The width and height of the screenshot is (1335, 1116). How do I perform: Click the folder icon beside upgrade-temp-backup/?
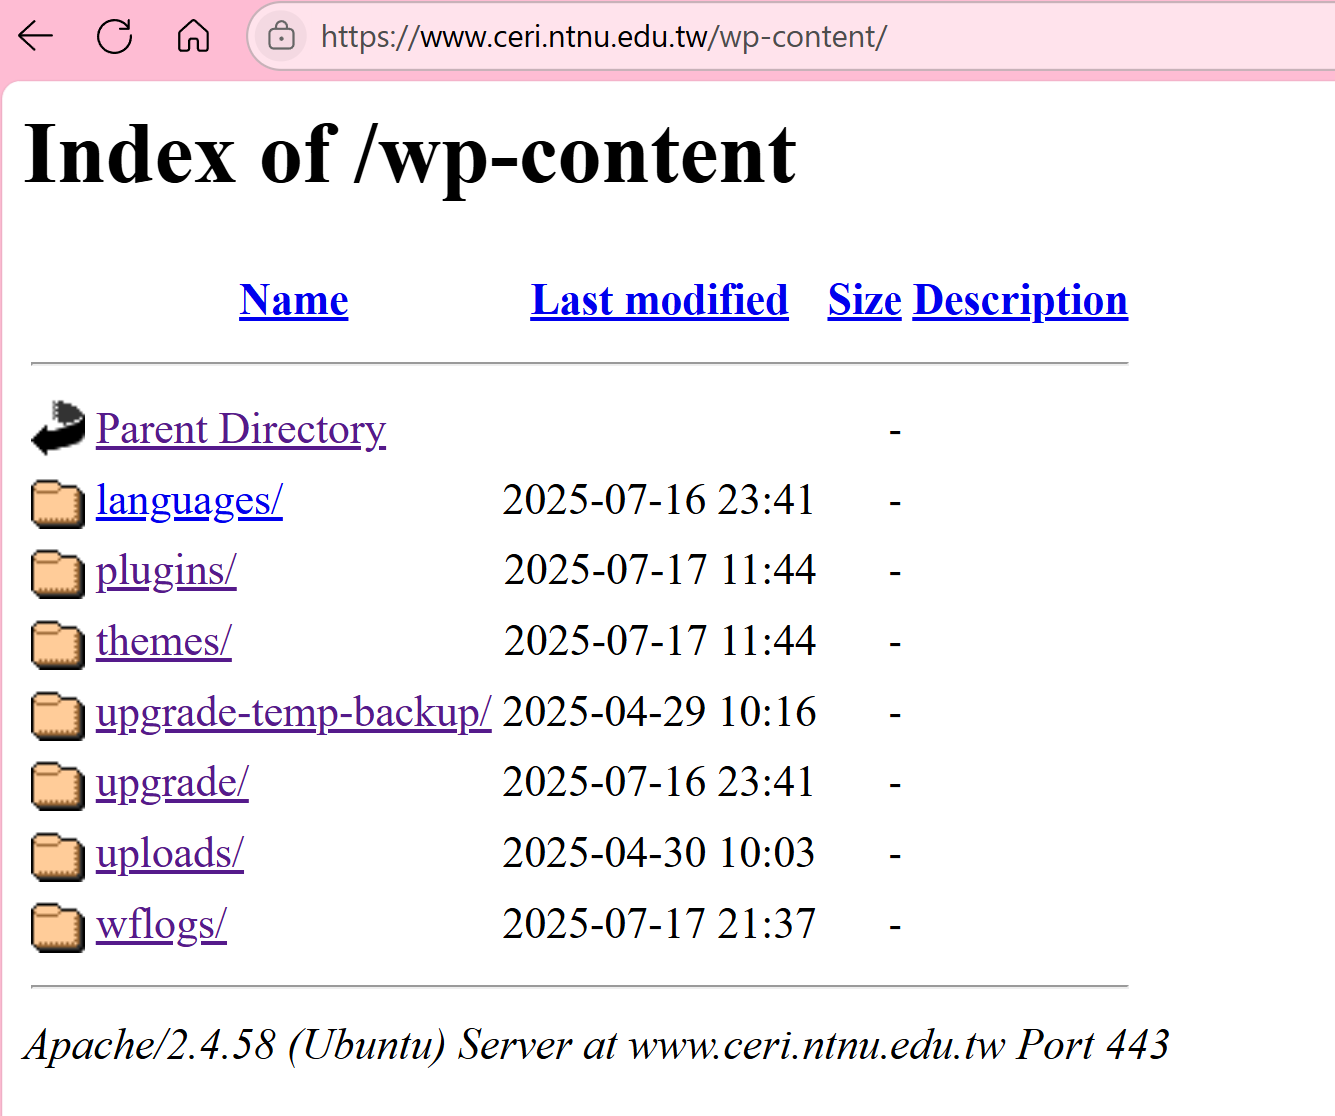tap(58, 714)
